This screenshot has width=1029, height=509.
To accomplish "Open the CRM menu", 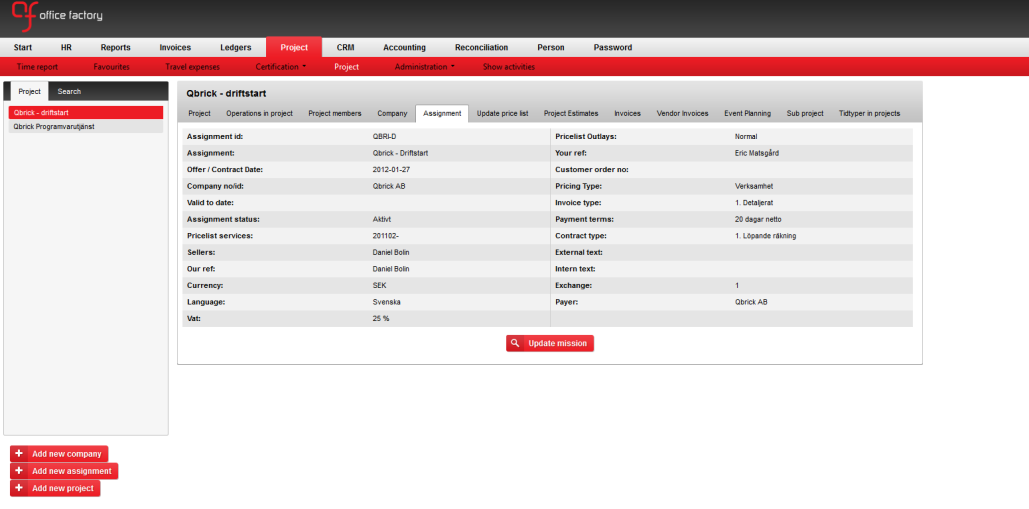I will click(x=346, y=47).
